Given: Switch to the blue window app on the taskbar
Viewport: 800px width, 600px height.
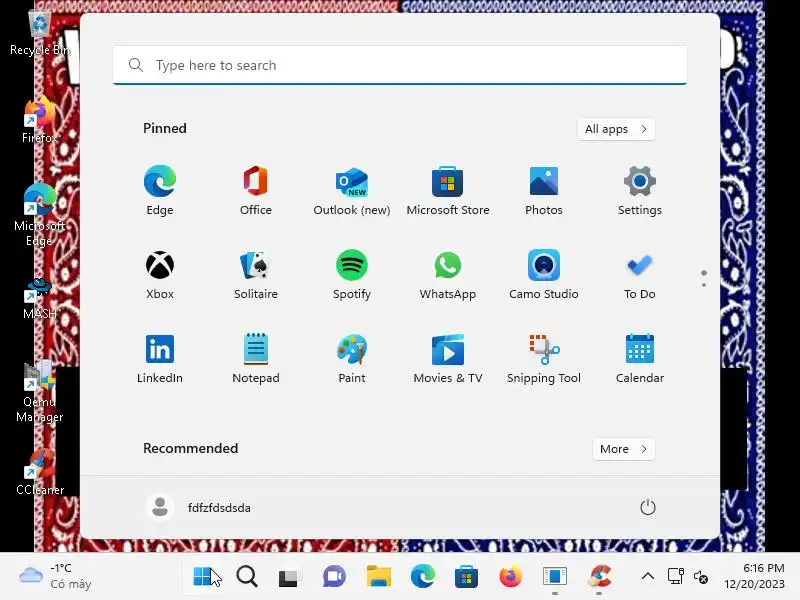Looking at the screenshot, I should [x=555, y=577].
